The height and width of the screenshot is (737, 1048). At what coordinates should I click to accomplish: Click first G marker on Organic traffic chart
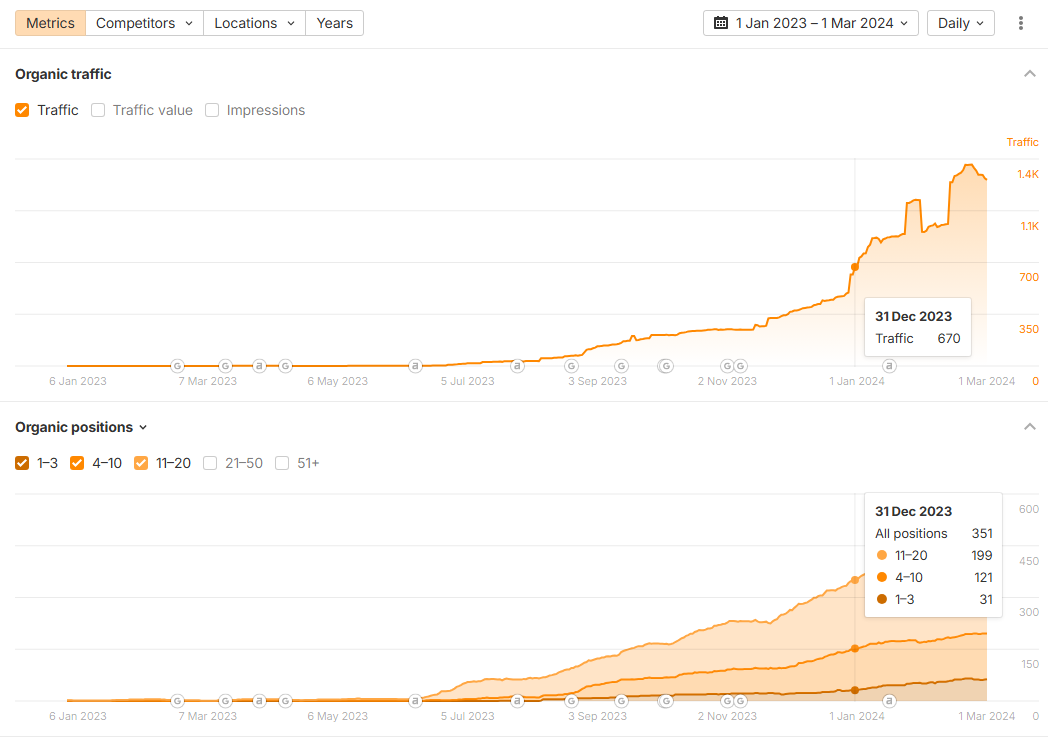(177, 365)
